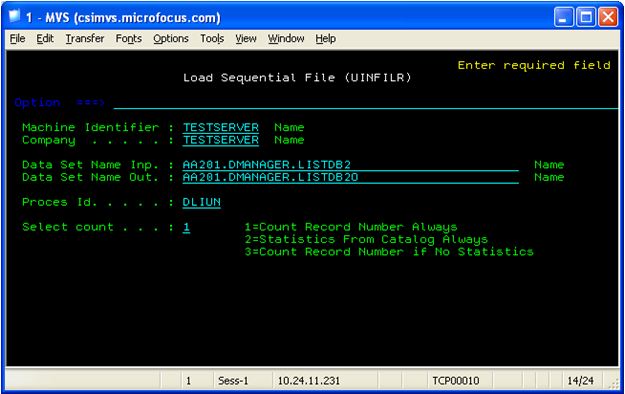Click the TCP00010 status bar panel
The image size is (625, 394).
456,380
